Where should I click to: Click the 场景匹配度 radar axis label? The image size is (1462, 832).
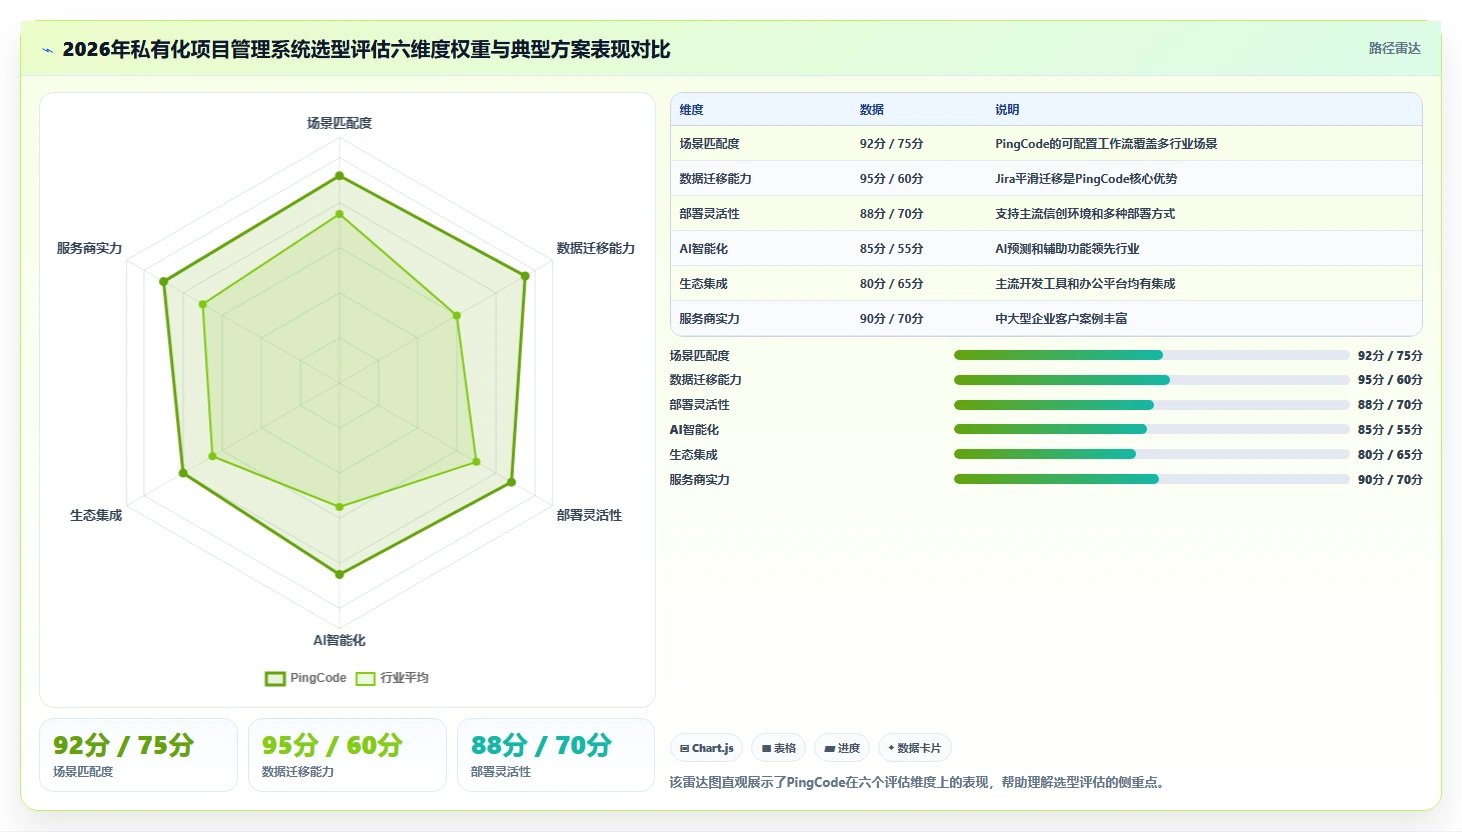[339, 123]
